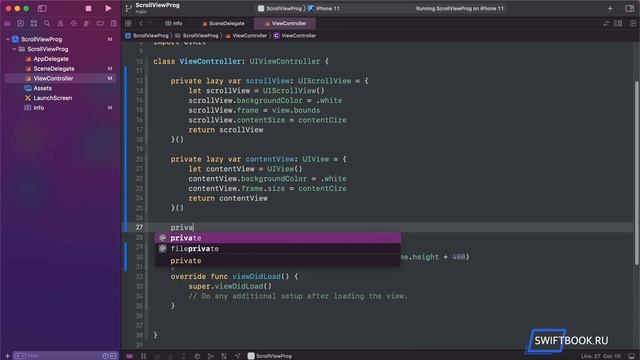
Task: Toggle recently modified files filter
Action: (x=105, y=356)
